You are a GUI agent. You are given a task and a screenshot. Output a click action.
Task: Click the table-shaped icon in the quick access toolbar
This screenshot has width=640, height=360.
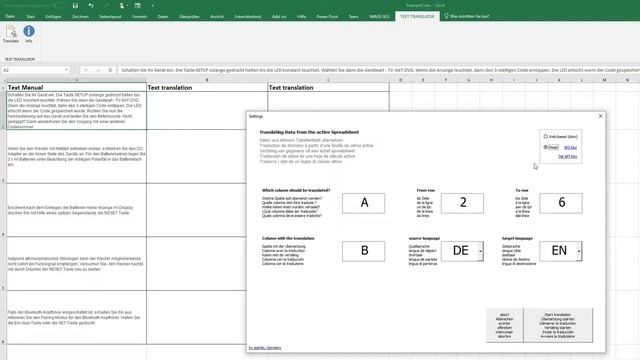pyautogui.click(x=138, y=6)
